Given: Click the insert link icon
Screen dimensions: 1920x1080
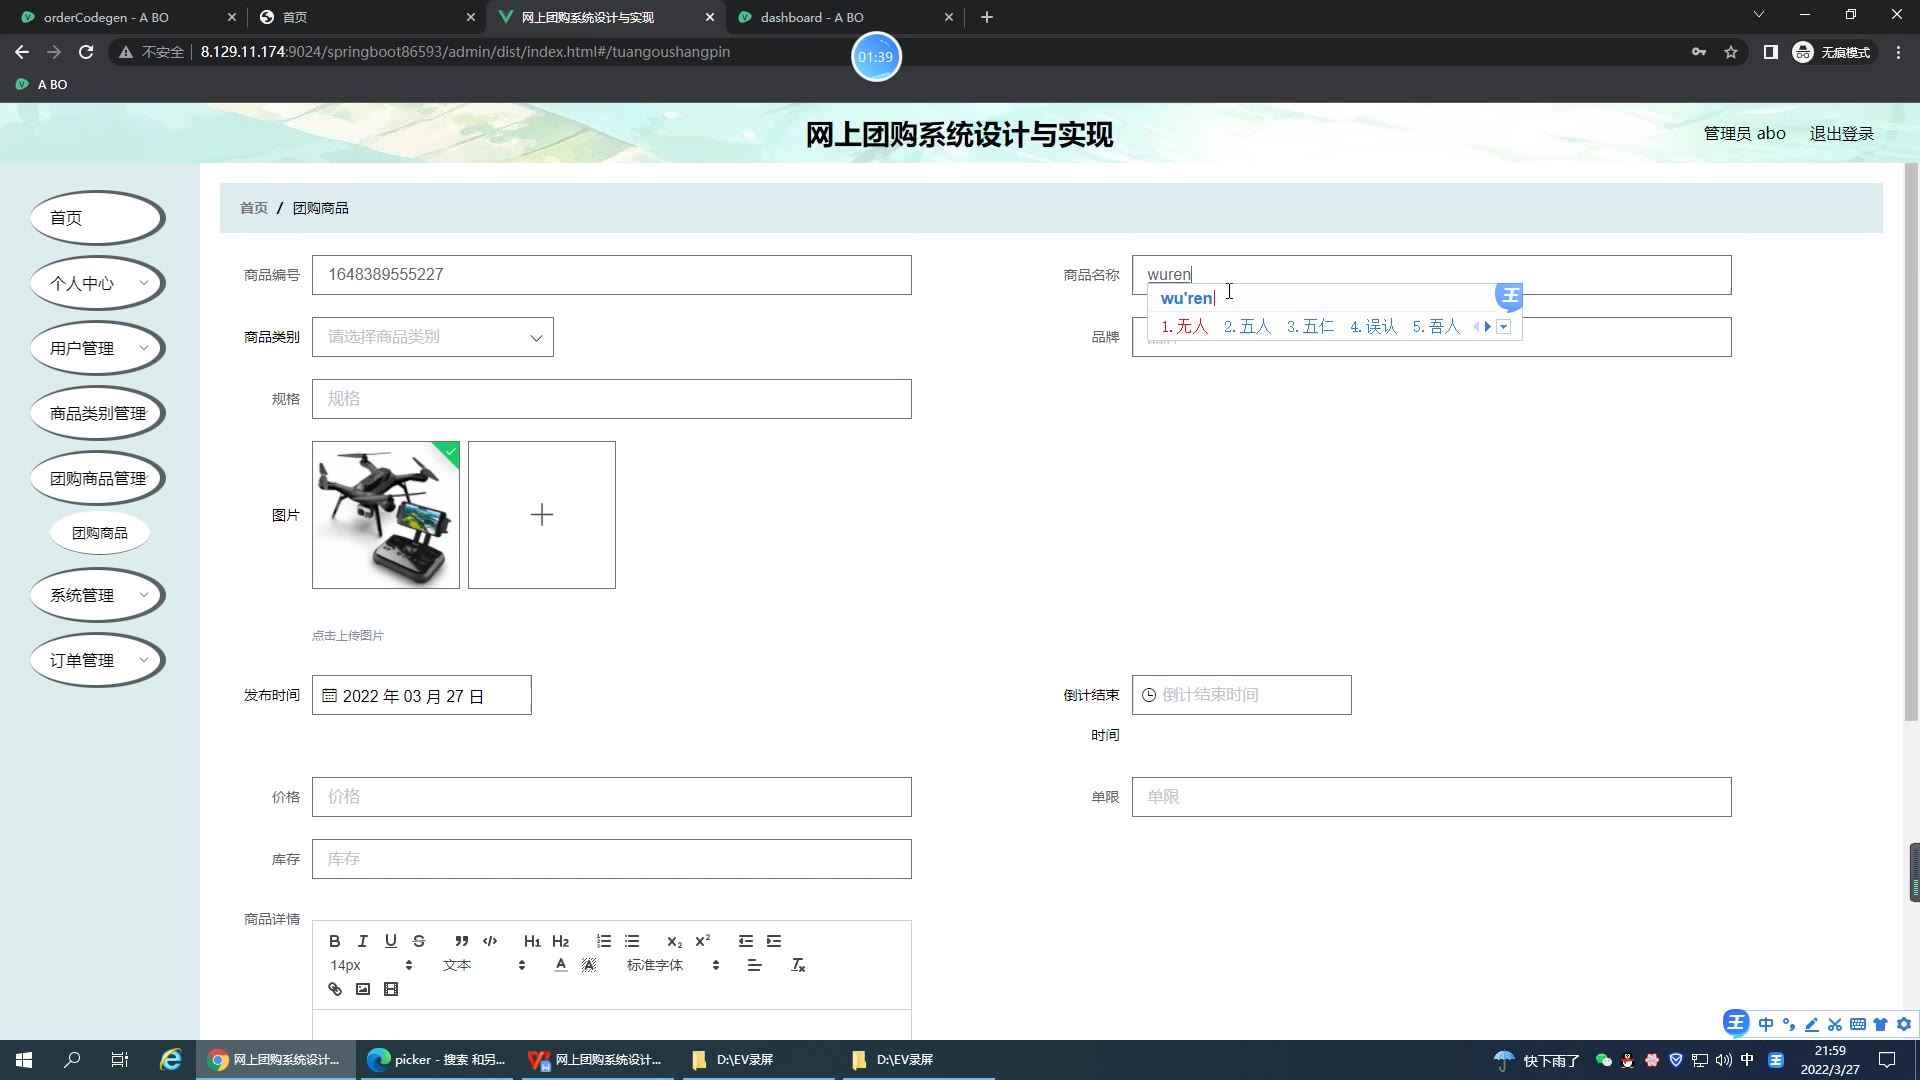Looking at the screenshot, I should pos(335,989).
